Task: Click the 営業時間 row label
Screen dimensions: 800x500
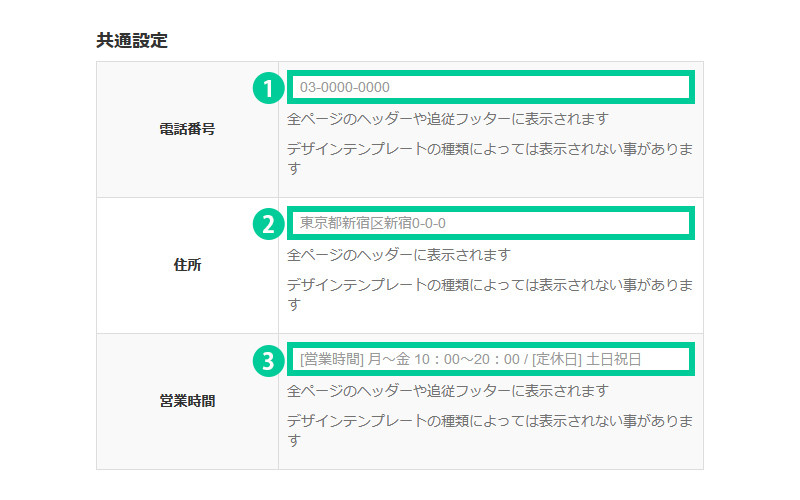Action: pos(187,401)
